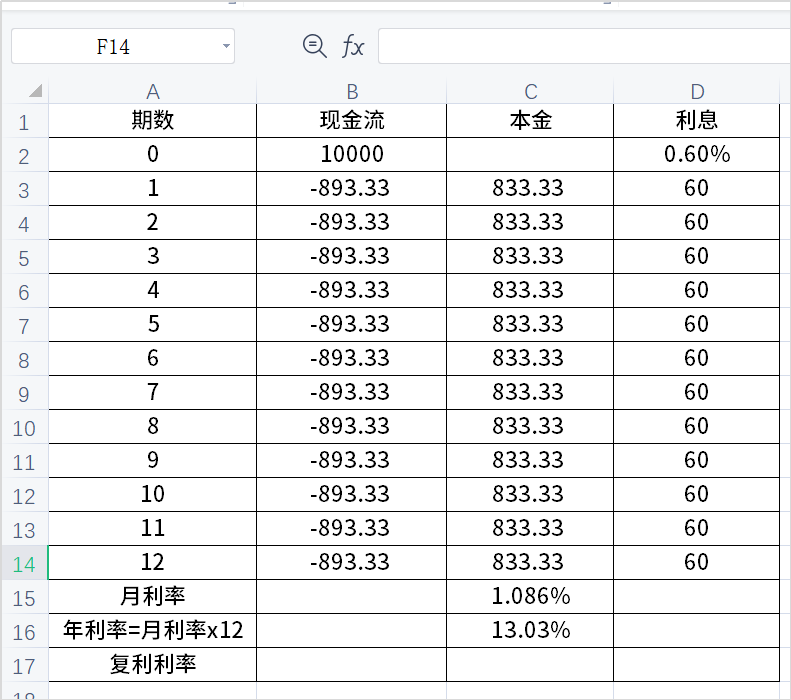Click the interest 60 cell in row 3

tap(697, 189)
